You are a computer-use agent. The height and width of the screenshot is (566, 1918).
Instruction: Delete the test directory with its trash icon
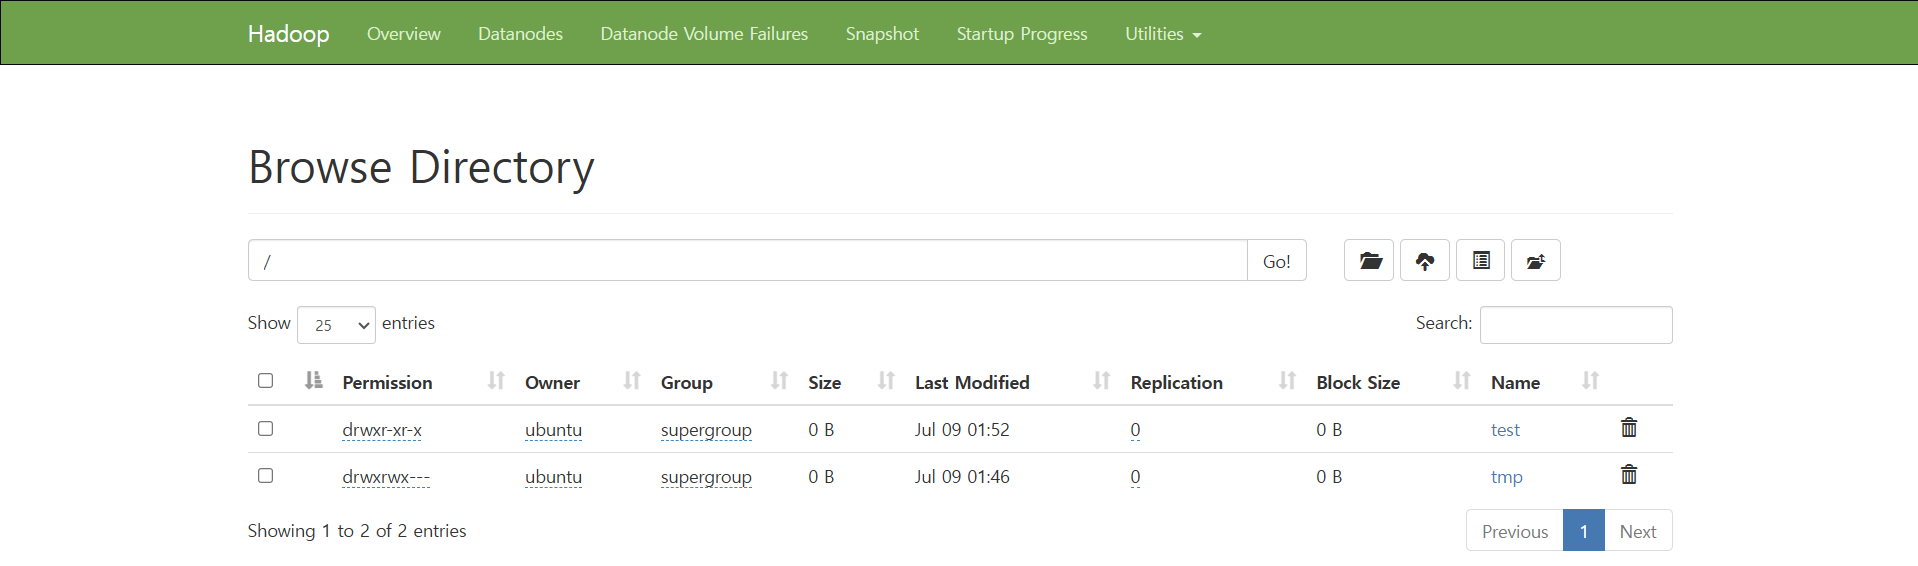click(1628, 428)
